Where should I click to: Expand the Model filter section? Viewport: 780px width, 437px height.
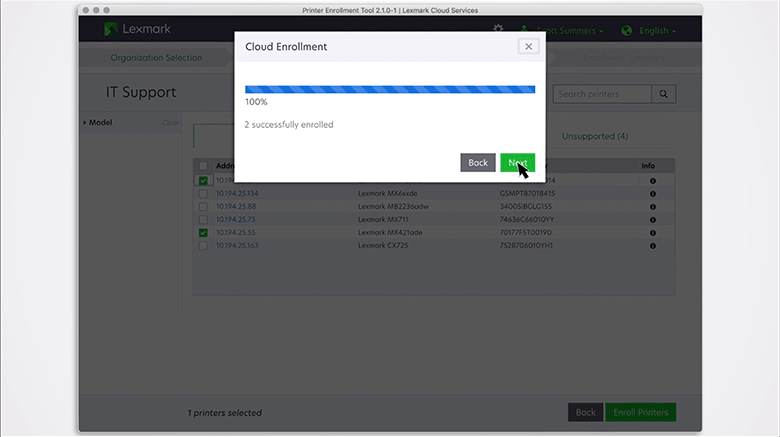coord(99,123)
